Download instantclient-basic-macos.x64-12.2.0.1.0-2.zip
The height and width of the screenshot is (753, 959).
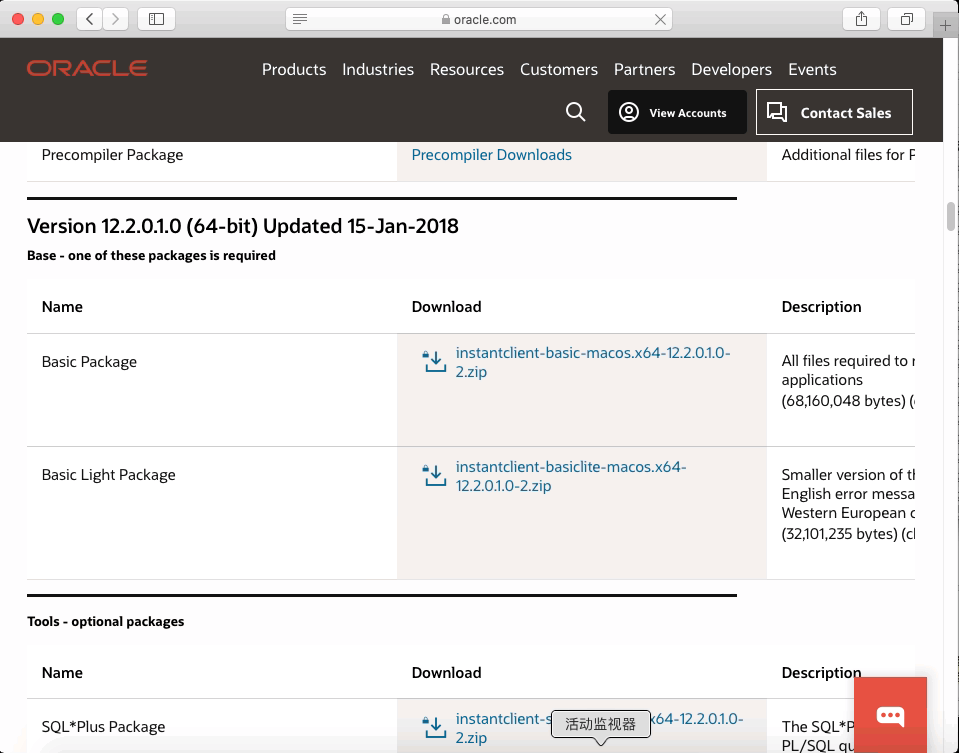point(593,362)
